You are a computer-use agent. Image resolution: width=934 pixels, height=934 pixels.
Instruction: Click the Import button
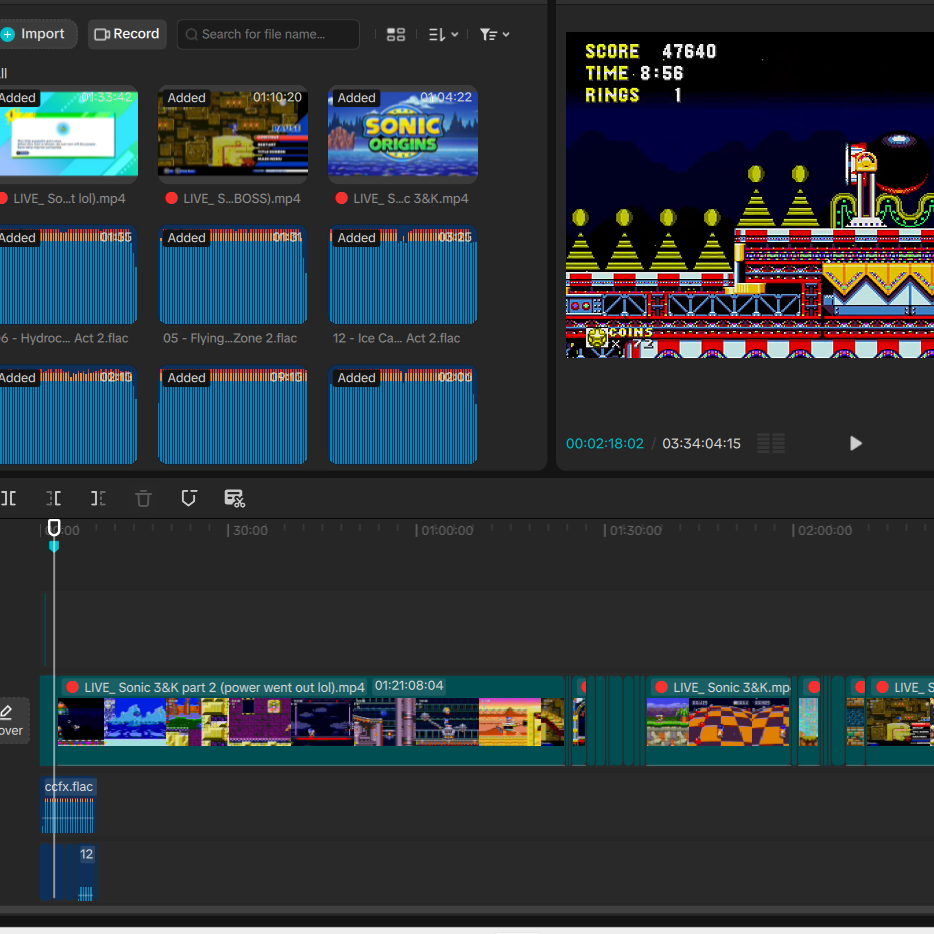click(38, 34)
